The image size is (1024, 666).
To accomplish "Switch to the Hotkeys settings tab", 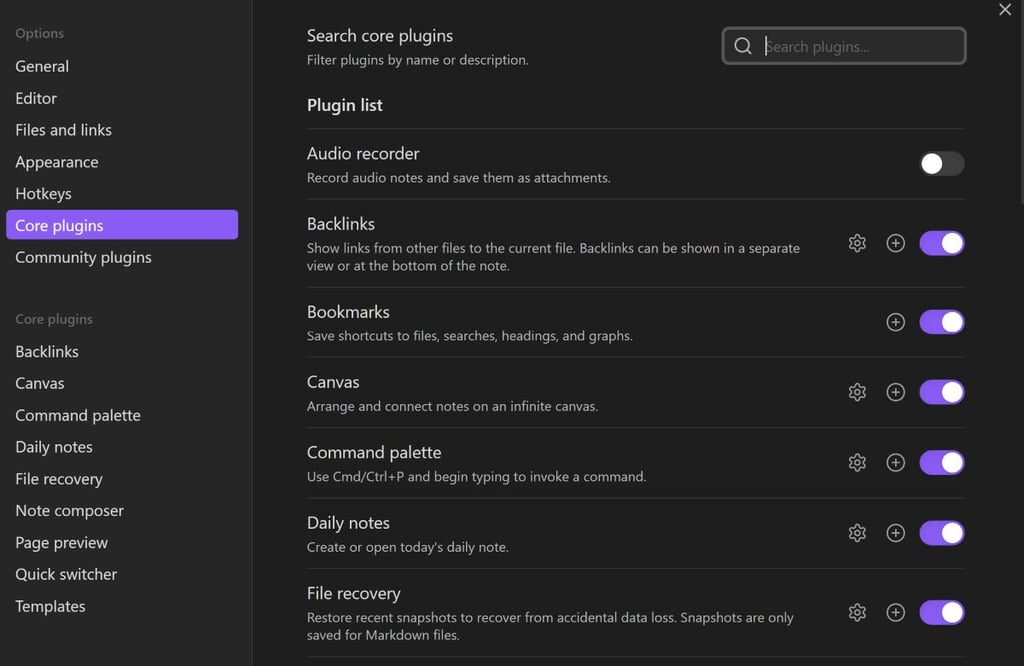I will (x=43, y=194).
